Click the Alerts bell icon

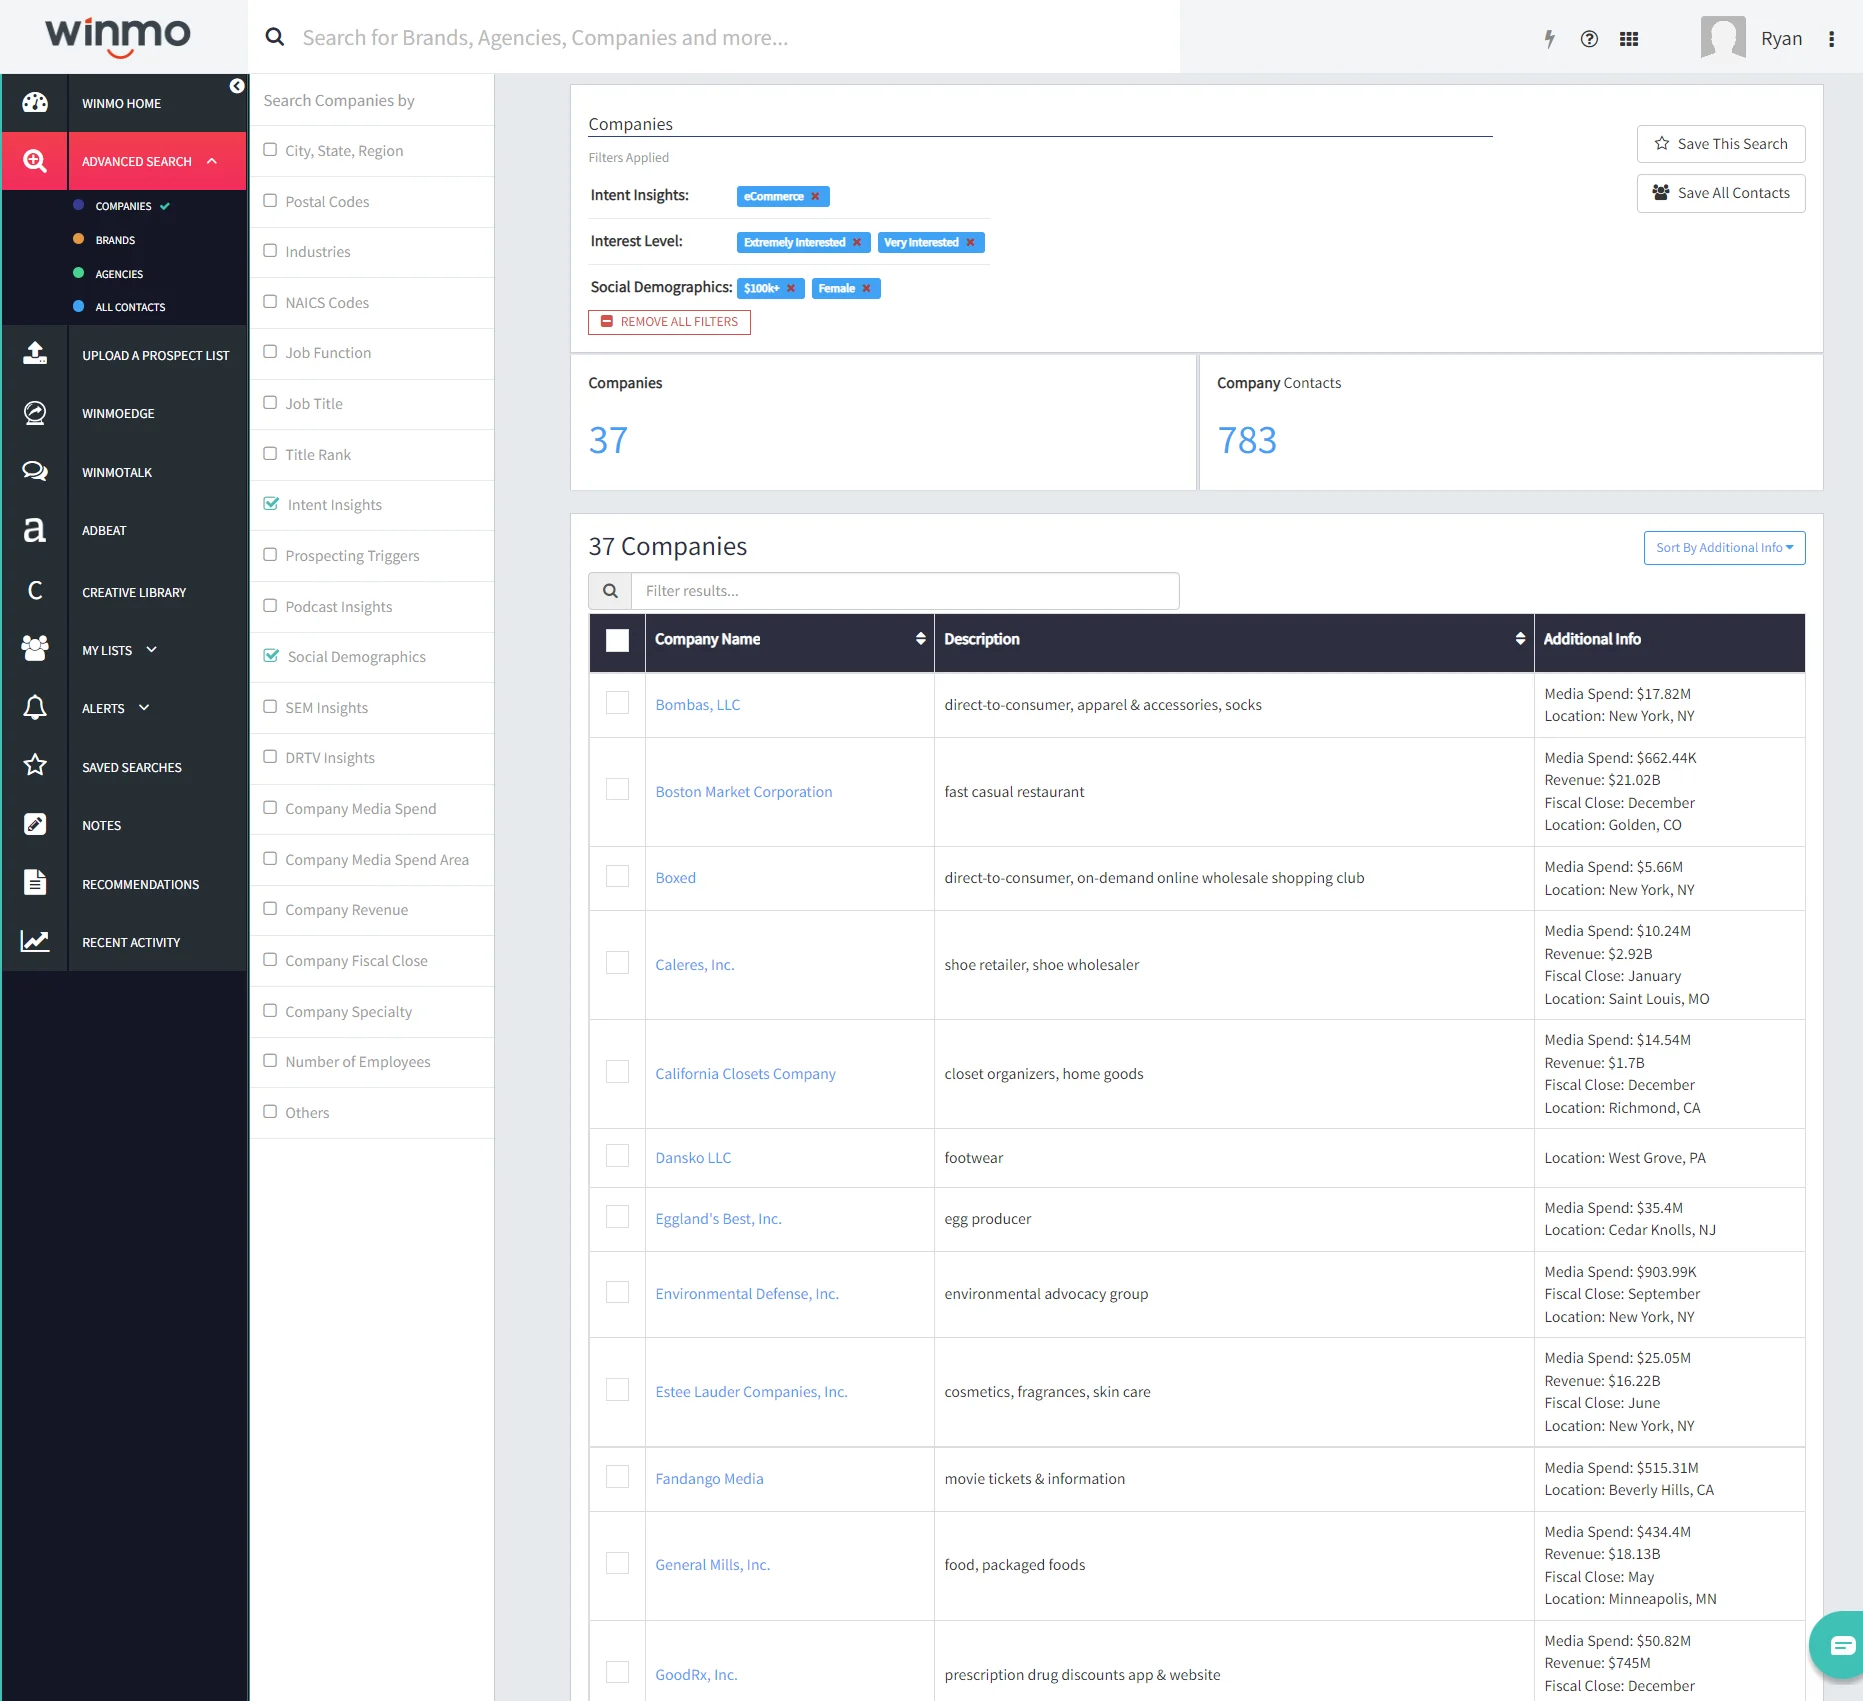click(x=35, y=708)
